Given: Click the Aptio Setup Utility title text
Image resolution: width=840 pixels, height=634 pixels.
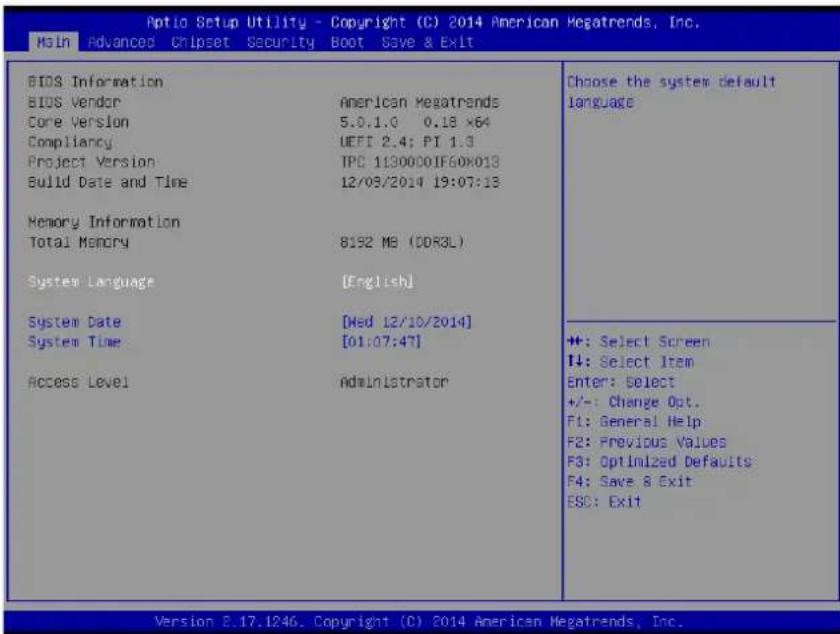Looking at the screenshot, I should [x=423, y=23].
